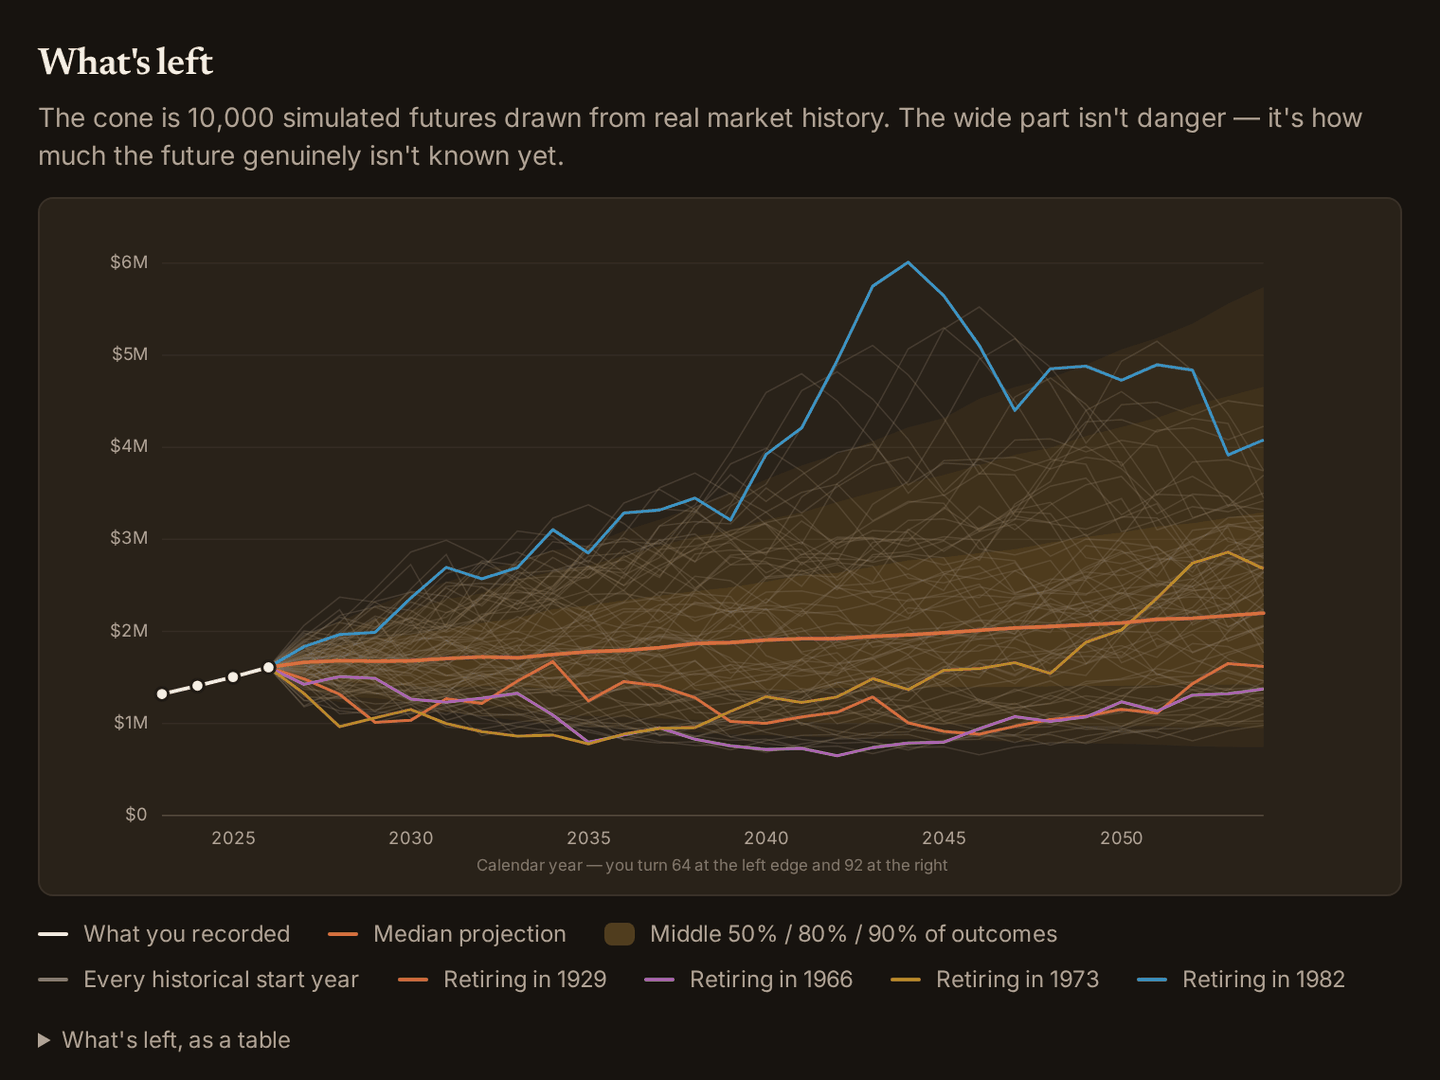Click the $0 y-axis label
Image resolution: width=1440 pixels, height=1080 pixels.
coord(136,815)
